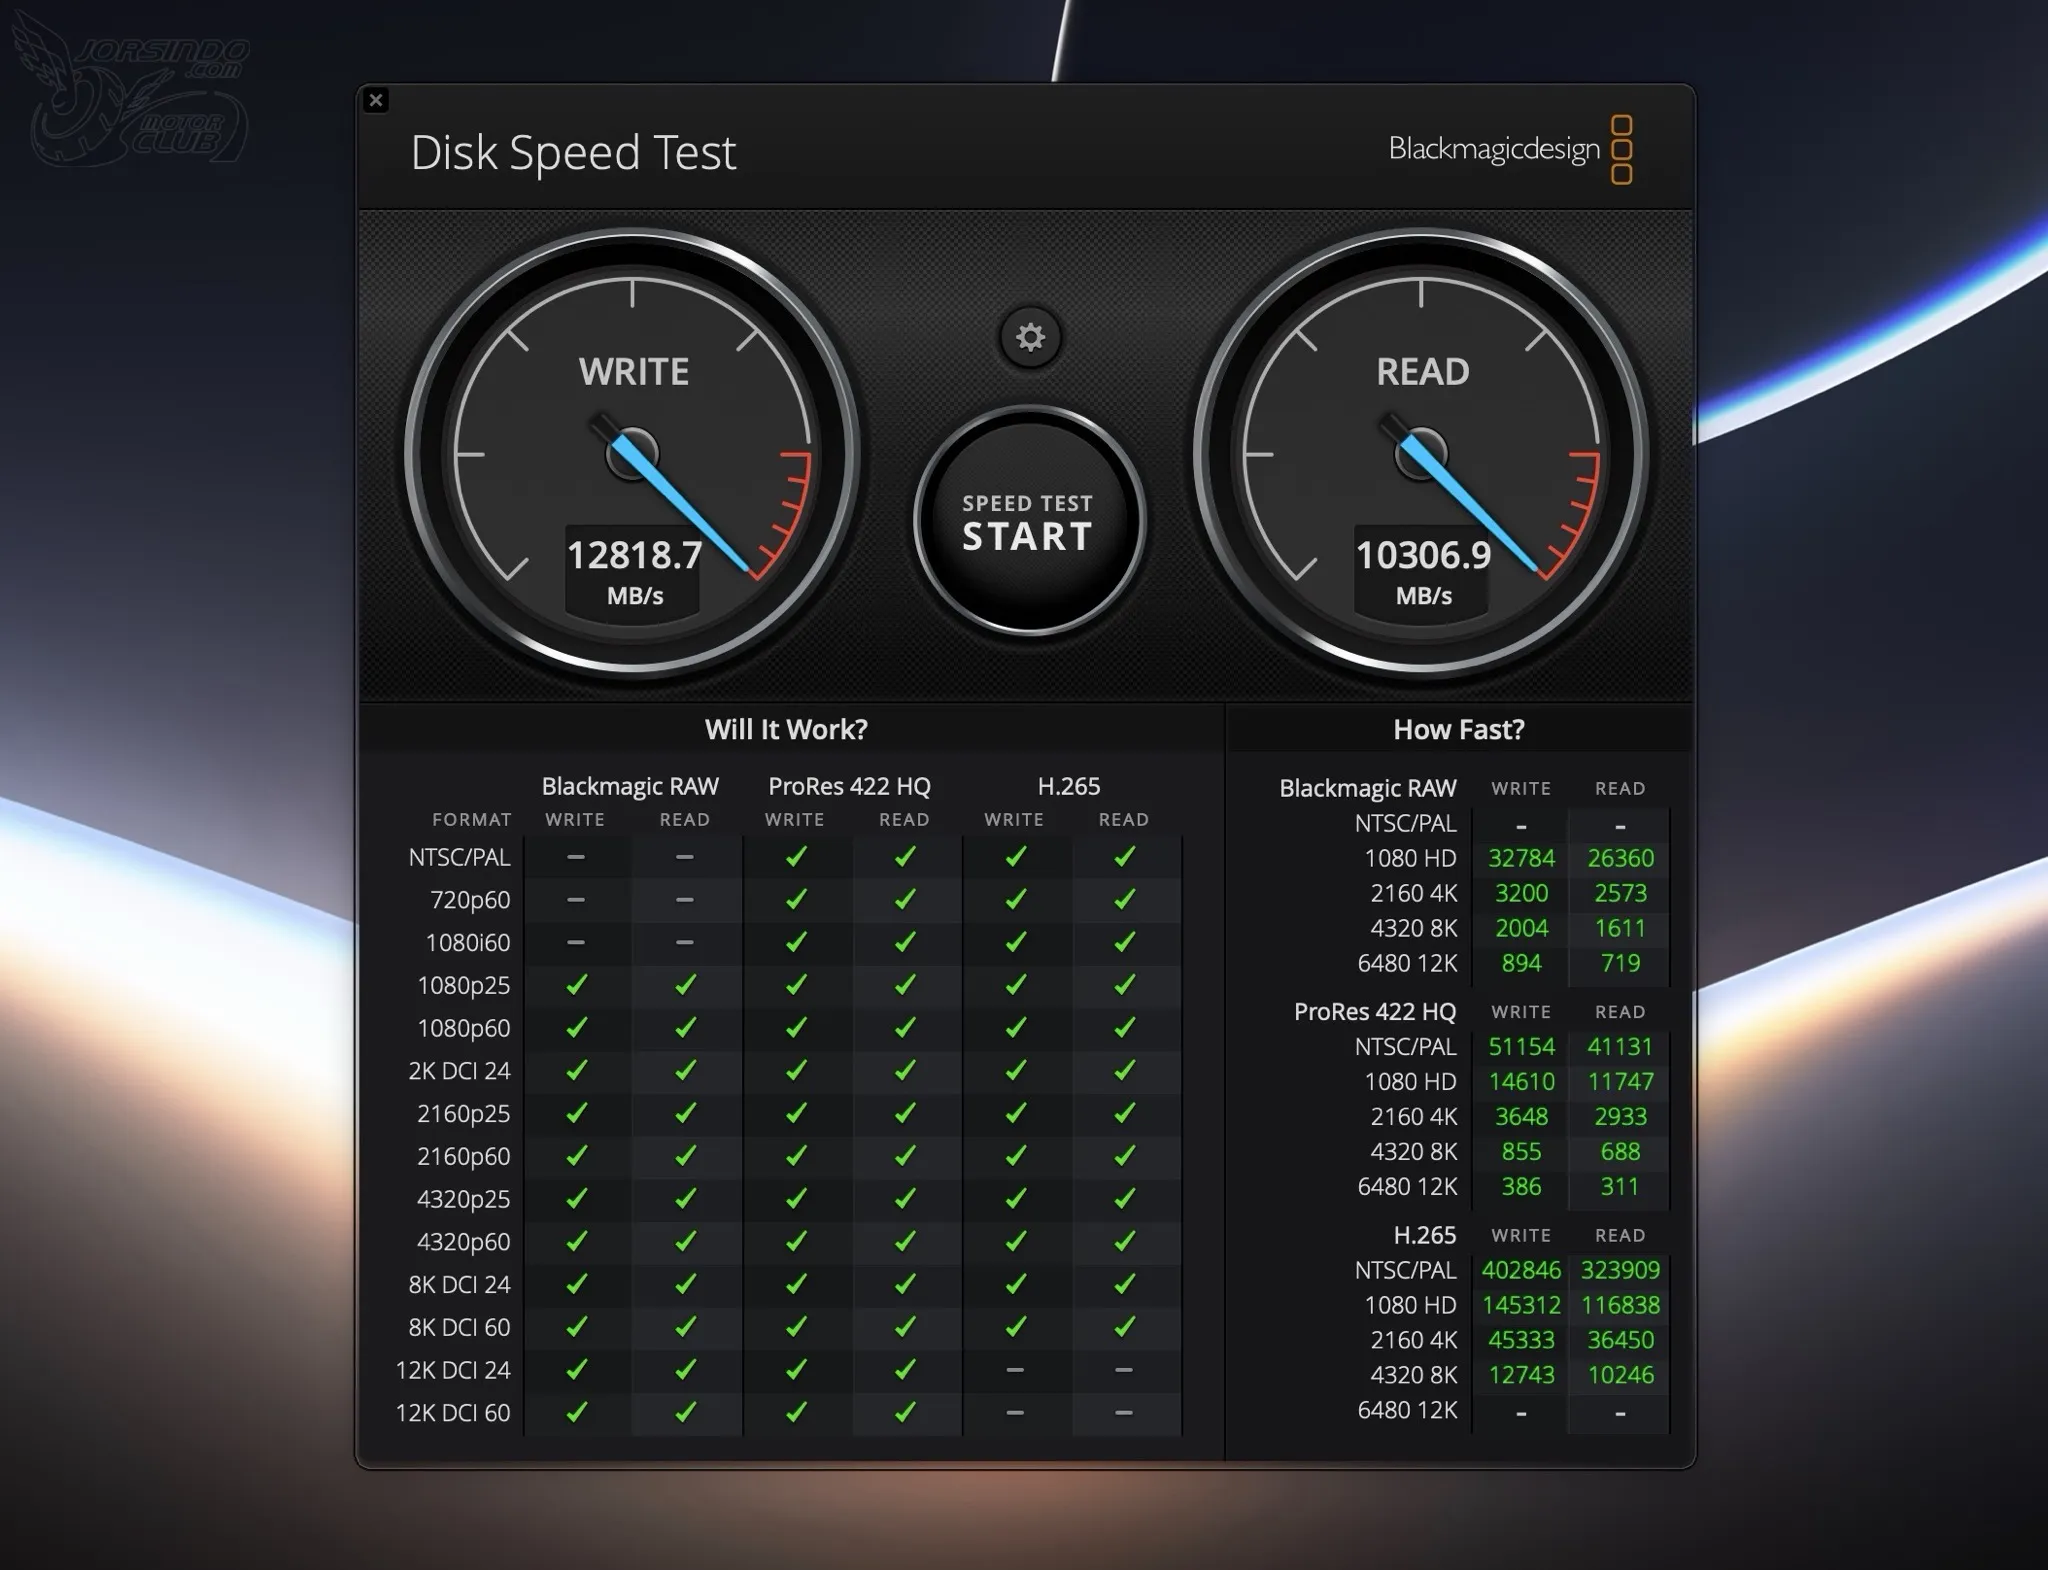Select ProRes NTSC/PAL write value 51154
Viewport: 2048px width, 1570px height.
[1521, 1046]
